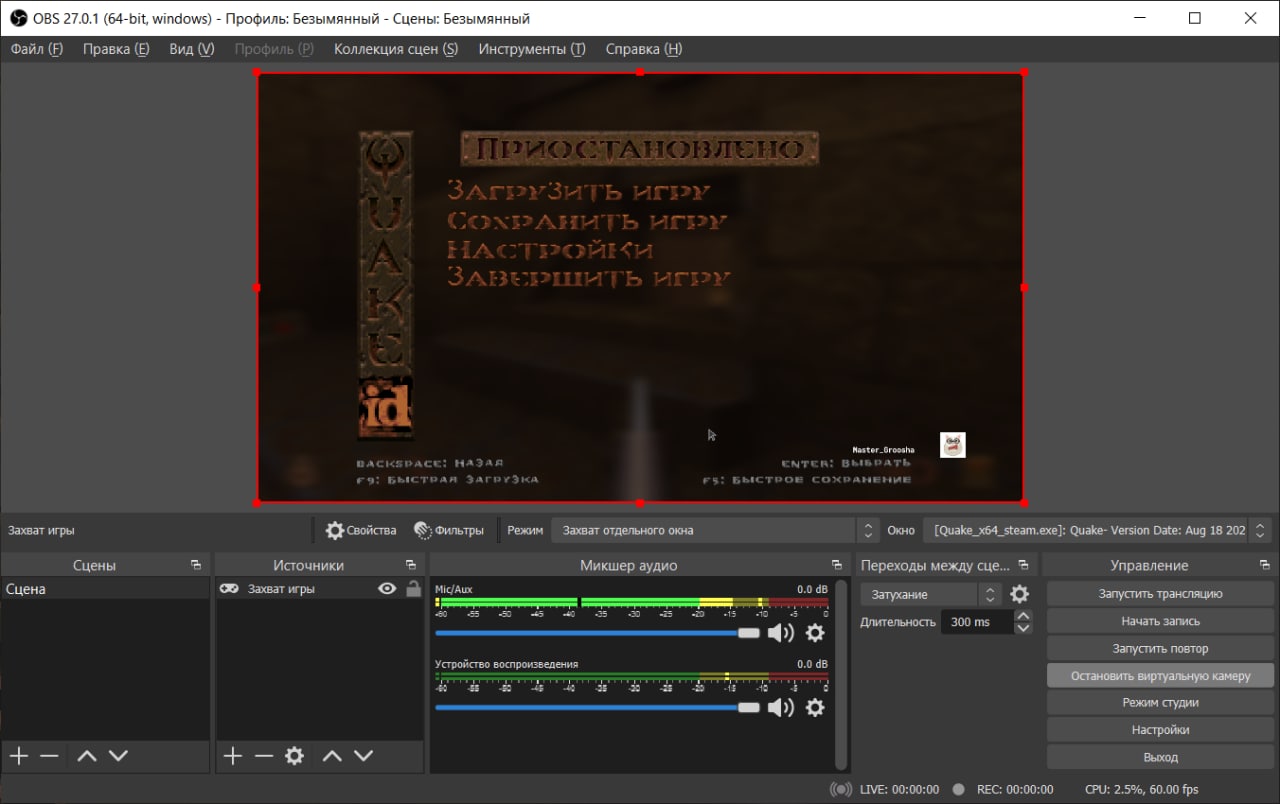Pop out the Управление dock
The image size is (1280, 804).
1265,566
